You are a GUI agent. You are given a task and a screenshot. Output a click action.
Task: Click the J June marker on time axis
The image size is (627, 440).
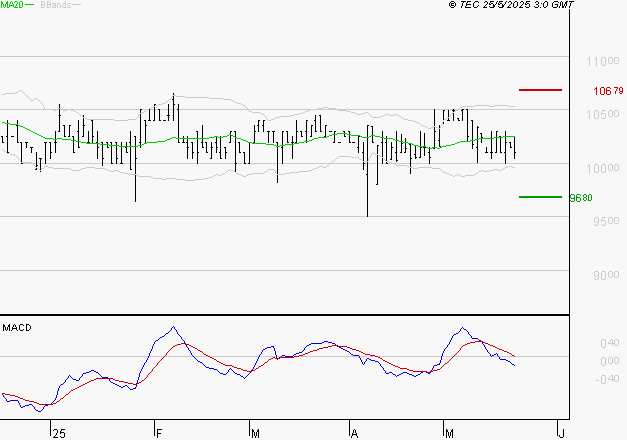coord(562,433)
